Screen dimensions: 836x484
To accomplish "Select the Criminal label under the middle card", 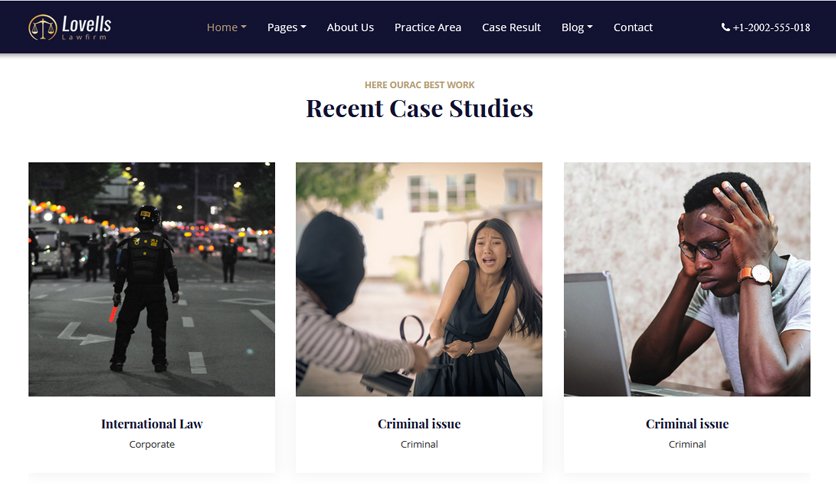I will [419, 444].
